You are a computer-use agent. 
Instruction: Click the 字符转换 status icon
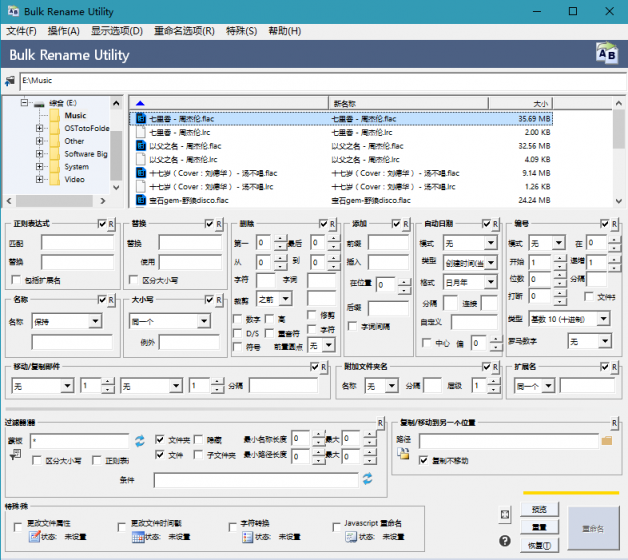tap(248, 537)
